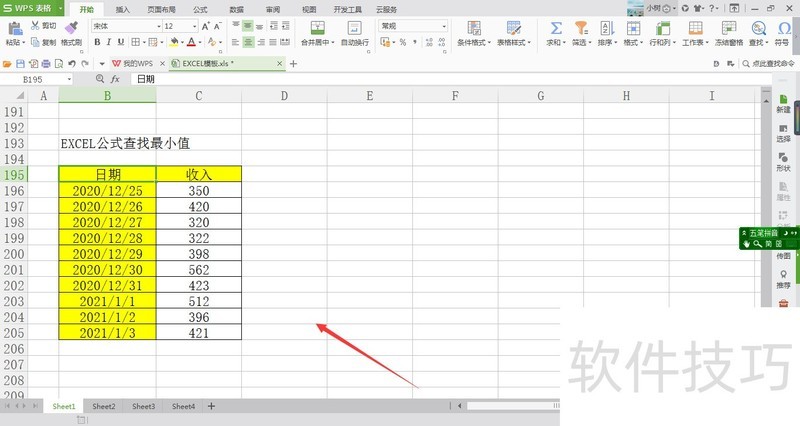Open the WPS 表格 application menu dropdown
Image resolution: width=800 pixels, height=426 pixels.
pos(60,8)
